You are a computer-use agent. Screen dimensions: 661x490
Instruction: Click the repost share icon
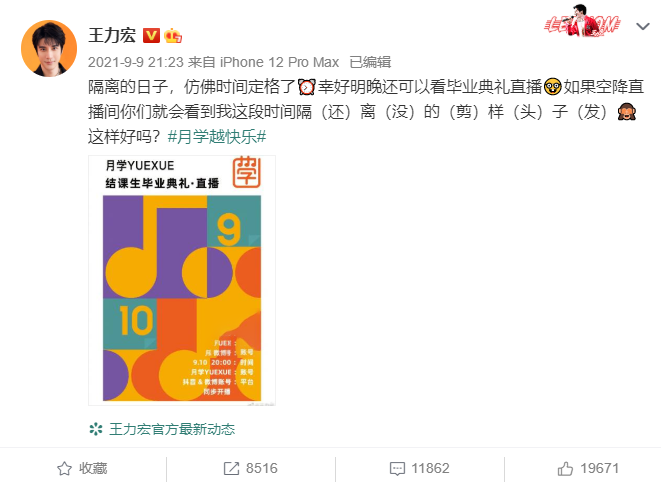[231, 468]
